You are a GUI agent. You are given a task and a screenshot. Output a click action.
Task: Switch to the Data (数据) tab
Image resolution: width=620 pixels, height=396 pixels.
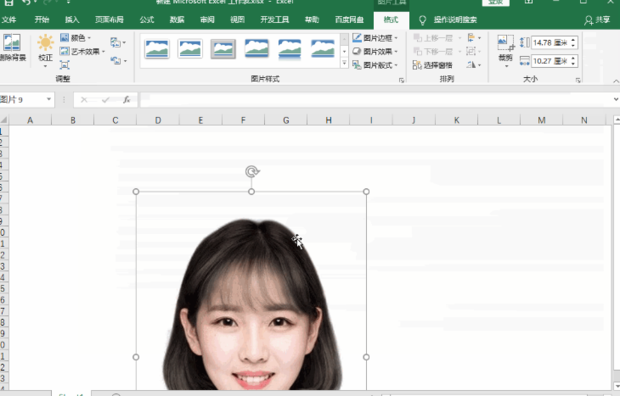pyautogui.click(x=177, y=19)
